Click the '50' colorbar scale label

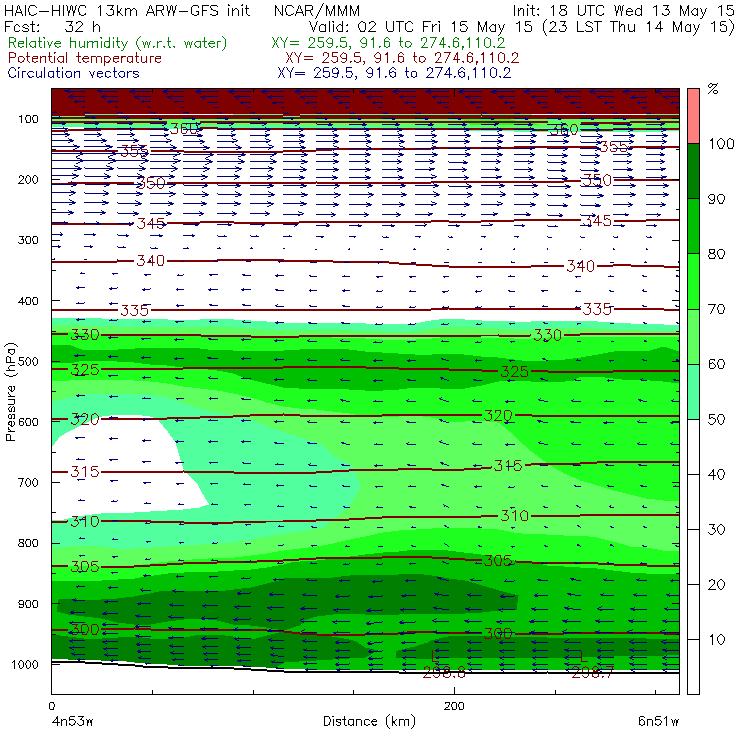[716, 420]
